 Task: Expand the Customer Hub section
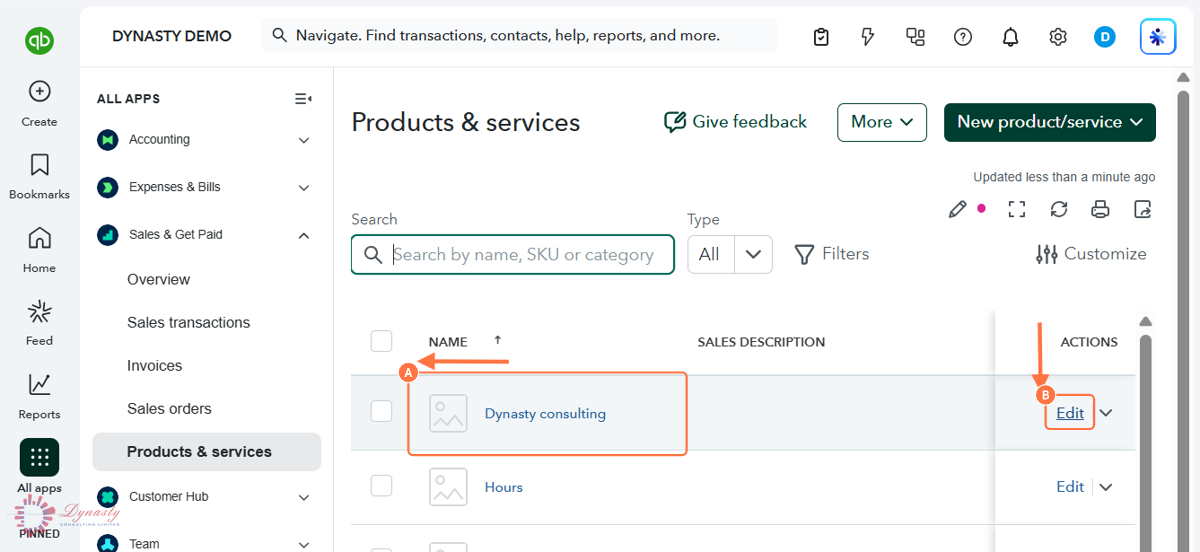(304, 497)
